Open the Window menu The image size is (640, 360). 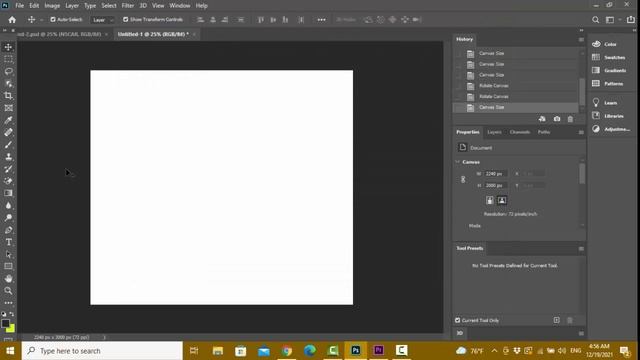pos(180,6)
